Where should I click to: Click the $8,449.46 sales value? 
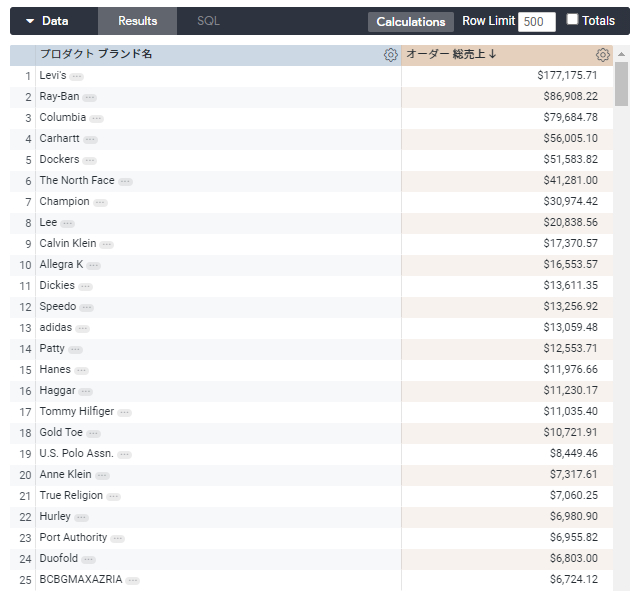tap(574, 453)
